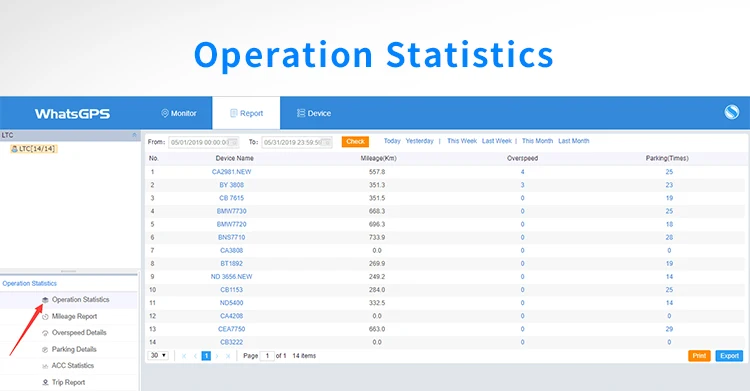Click the round account icon in header
Viewport: 750px width, 391px height.
coord(731,112)
